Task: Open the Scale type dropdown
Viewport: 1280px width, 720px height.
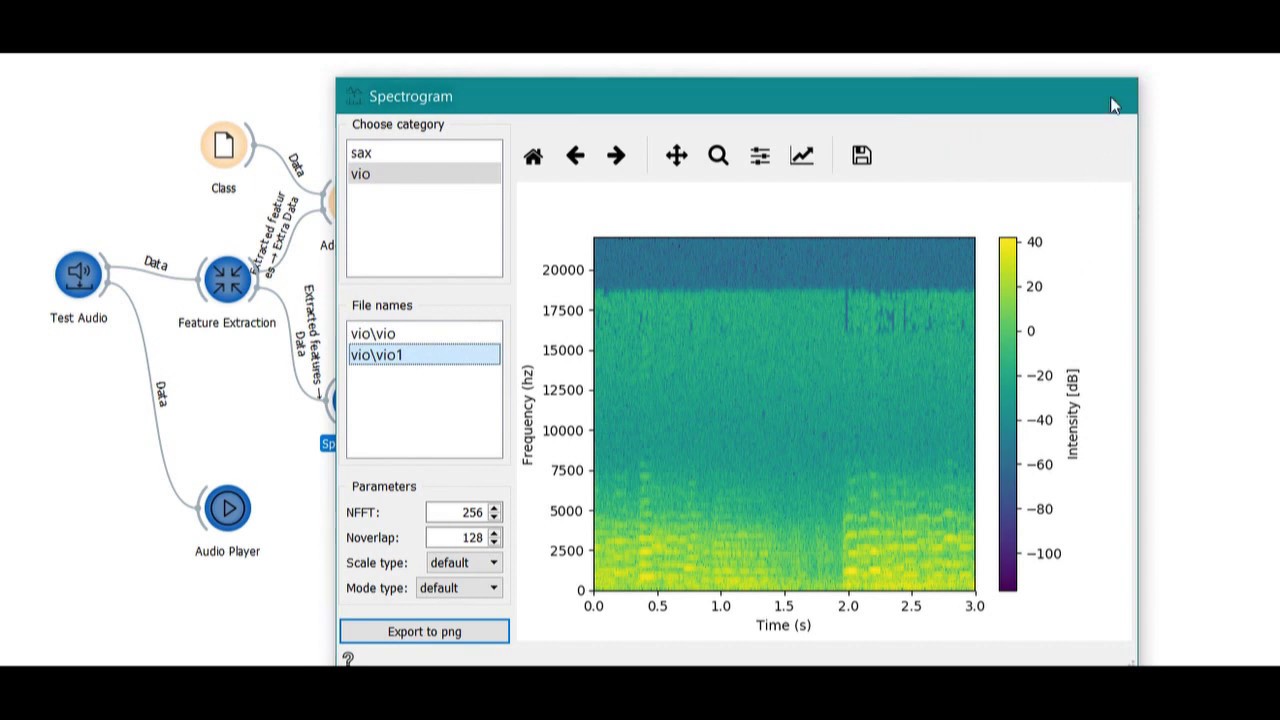Action: (x=464, y=563)
